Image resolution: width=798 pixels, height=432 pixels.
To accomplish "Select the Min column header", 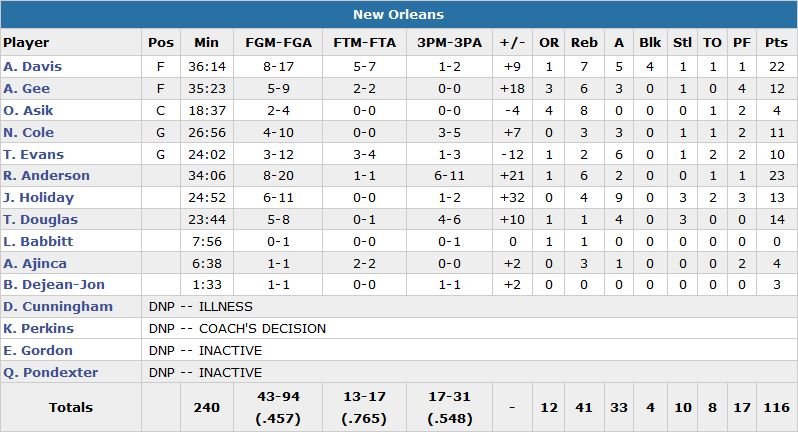I will coord(206,43).
